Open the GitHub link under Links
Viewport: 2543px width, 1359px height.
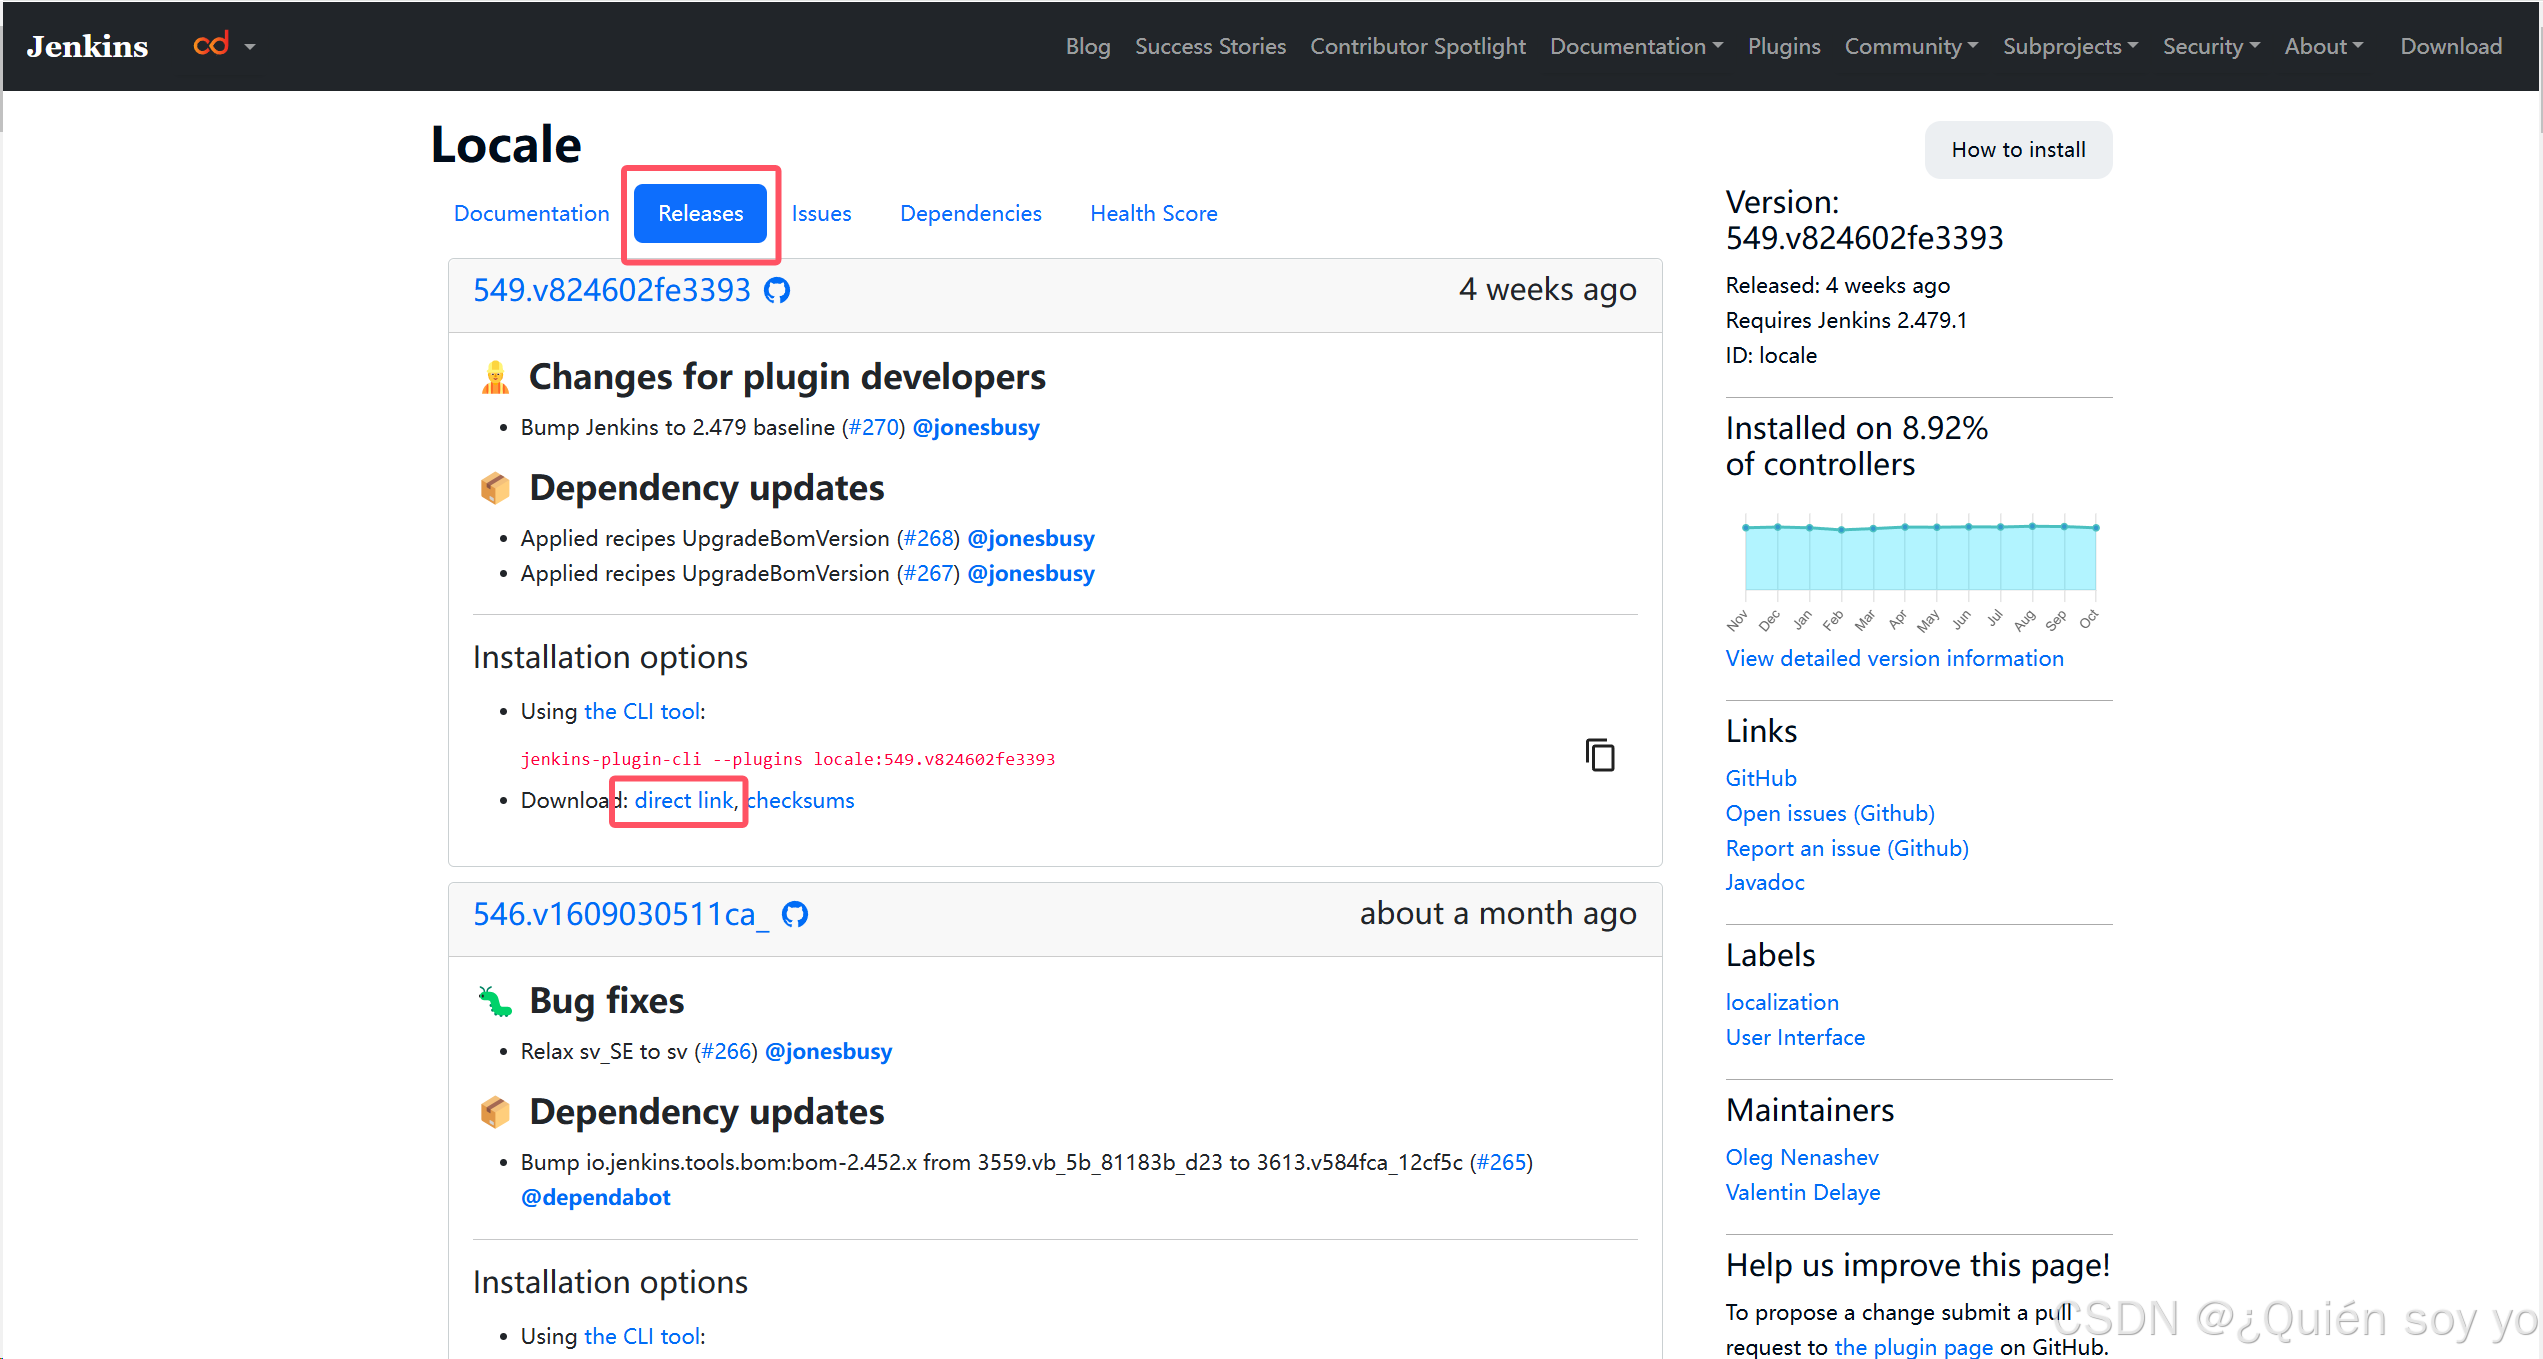pos(1760,778)
